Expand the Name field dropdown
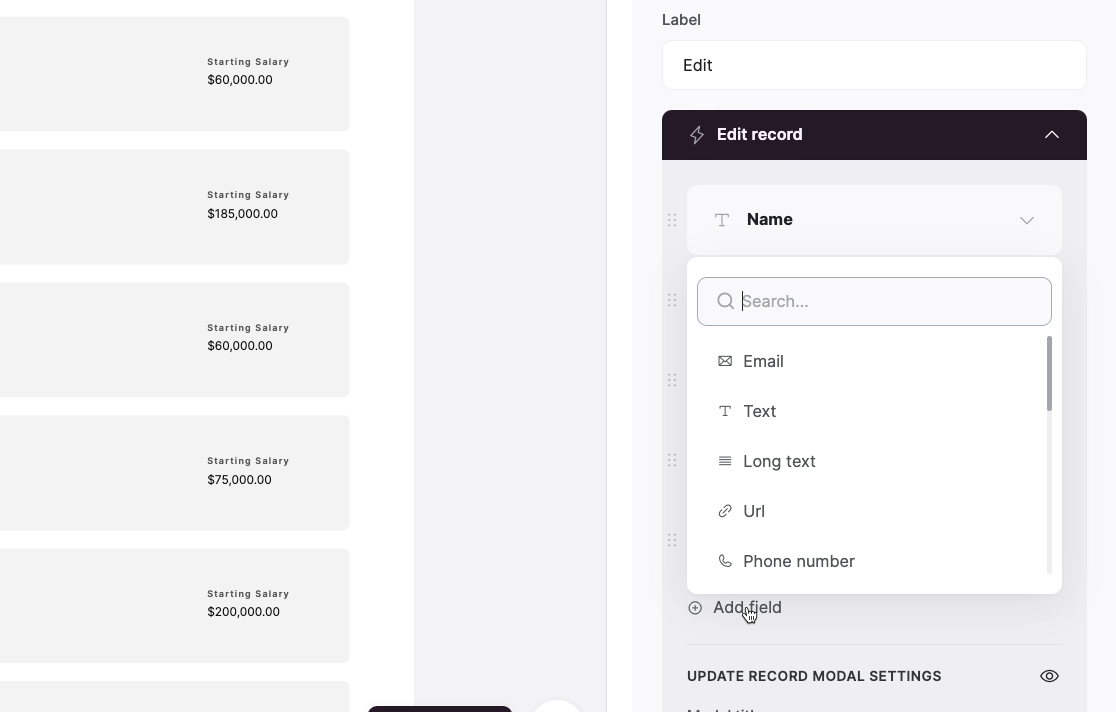The image size is (1116, 712). point(1026,220)
